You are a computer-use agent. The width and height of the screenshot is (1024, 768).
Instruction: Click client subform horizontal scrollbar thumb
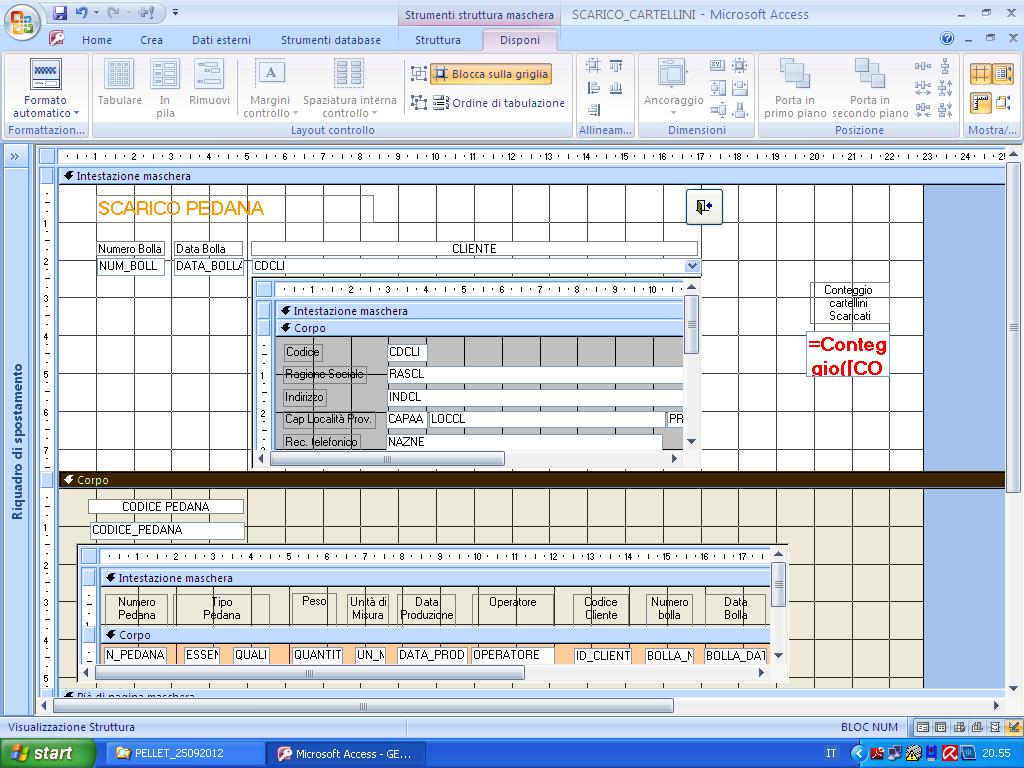tap(387, 459)
